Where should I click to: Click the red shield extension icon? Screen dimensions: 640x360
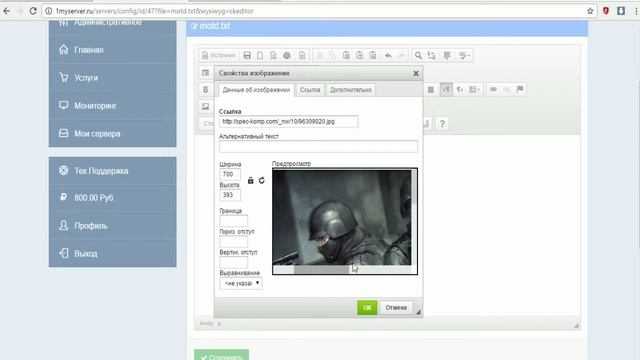(x=606, y=11)
